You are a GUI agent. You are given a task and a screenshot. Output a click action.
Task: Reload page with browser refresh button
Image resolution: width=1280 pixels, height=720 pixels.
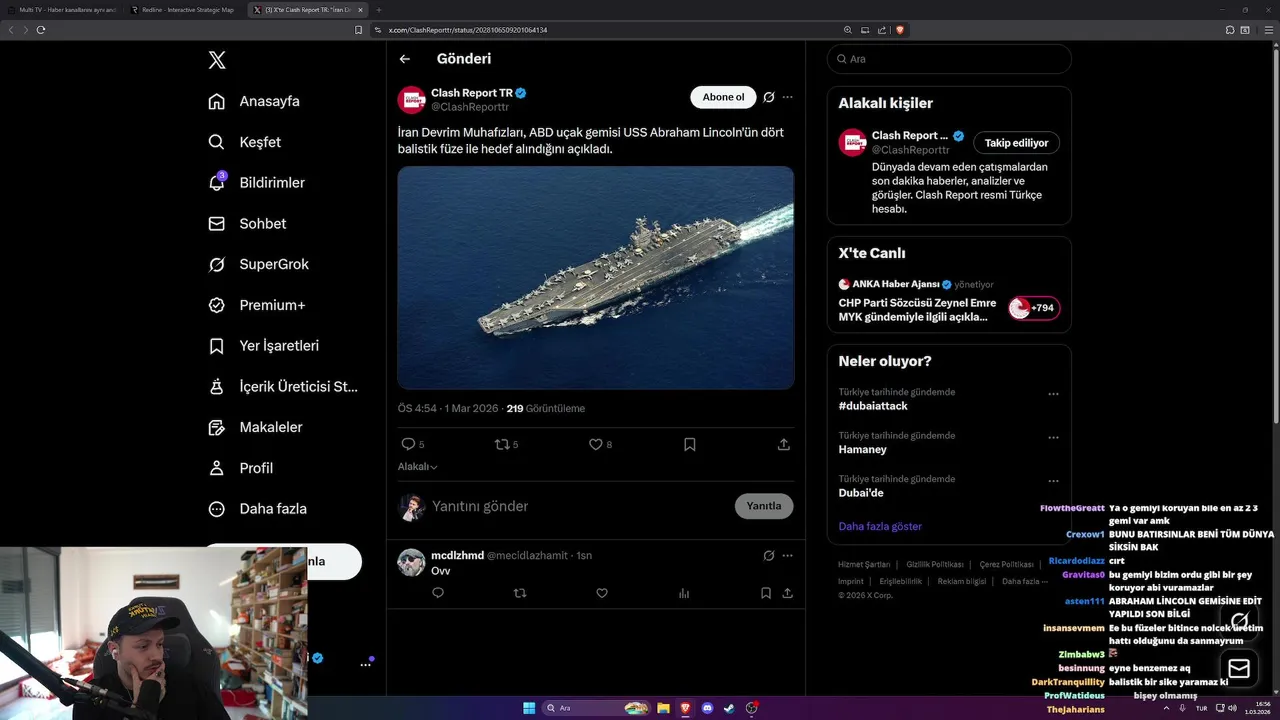point(41,30)
